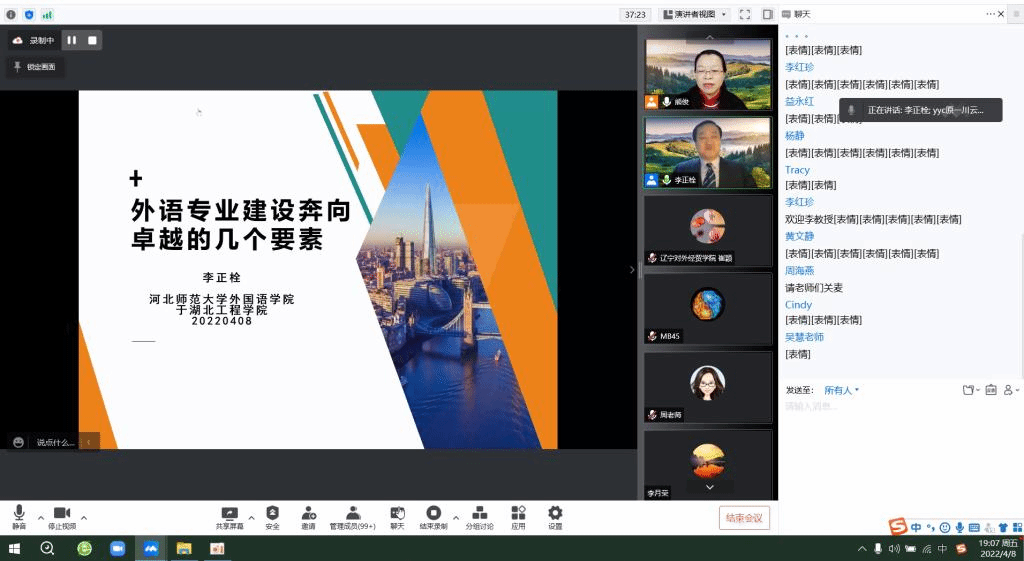This screenshot has height=561, width=1024.
Task: Select 李正栓 video thumbnail
Action: pos(707,153)
